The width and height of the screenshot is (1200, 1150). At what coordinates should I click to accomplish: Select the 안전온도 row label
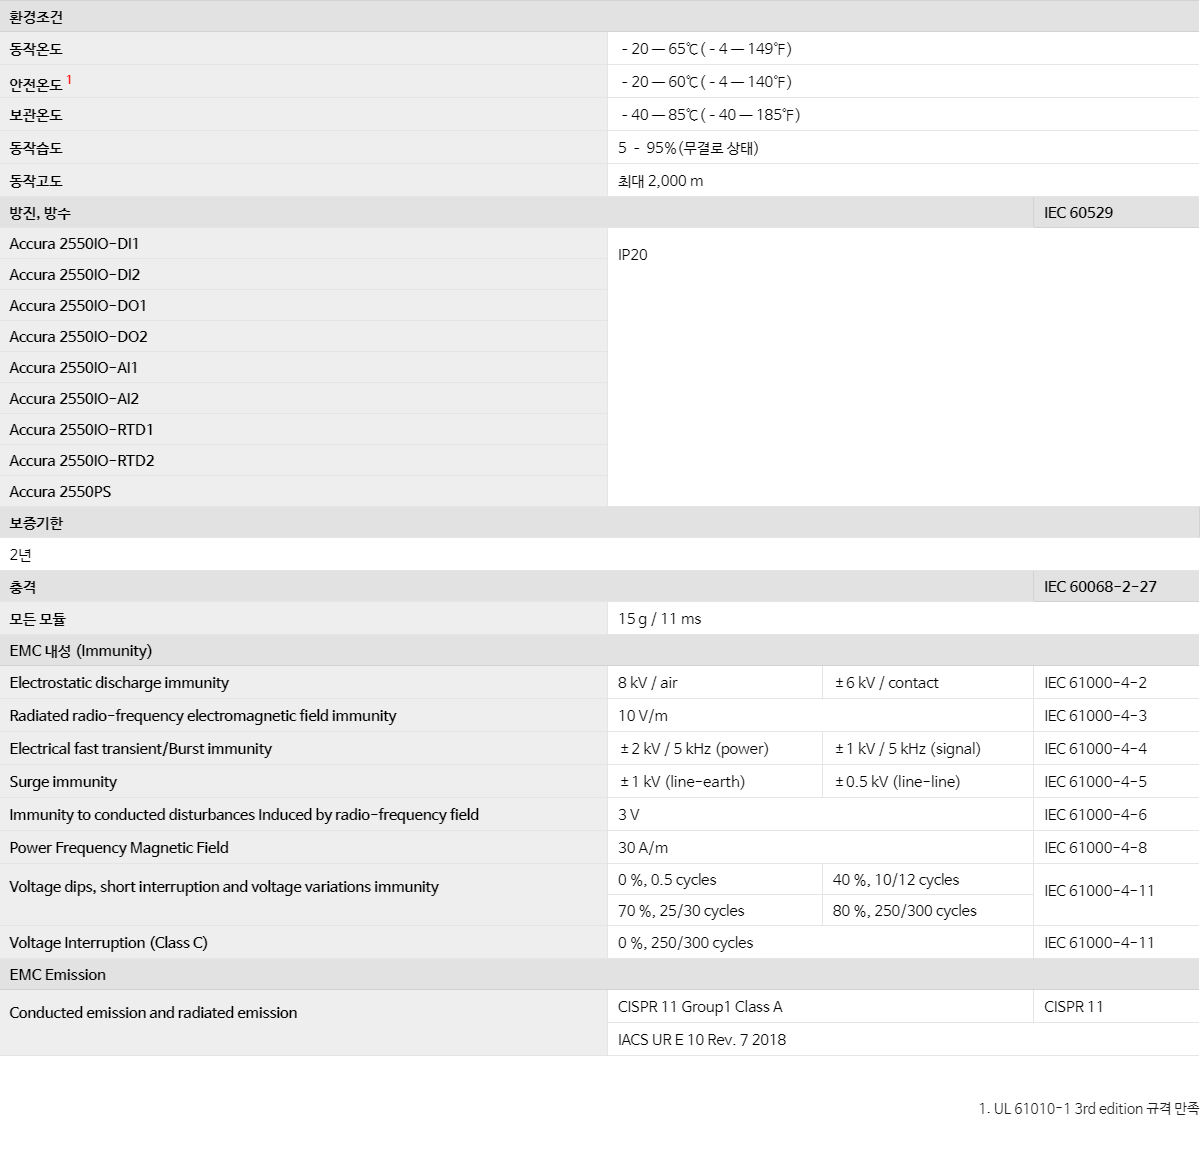[x=36, y=84]
